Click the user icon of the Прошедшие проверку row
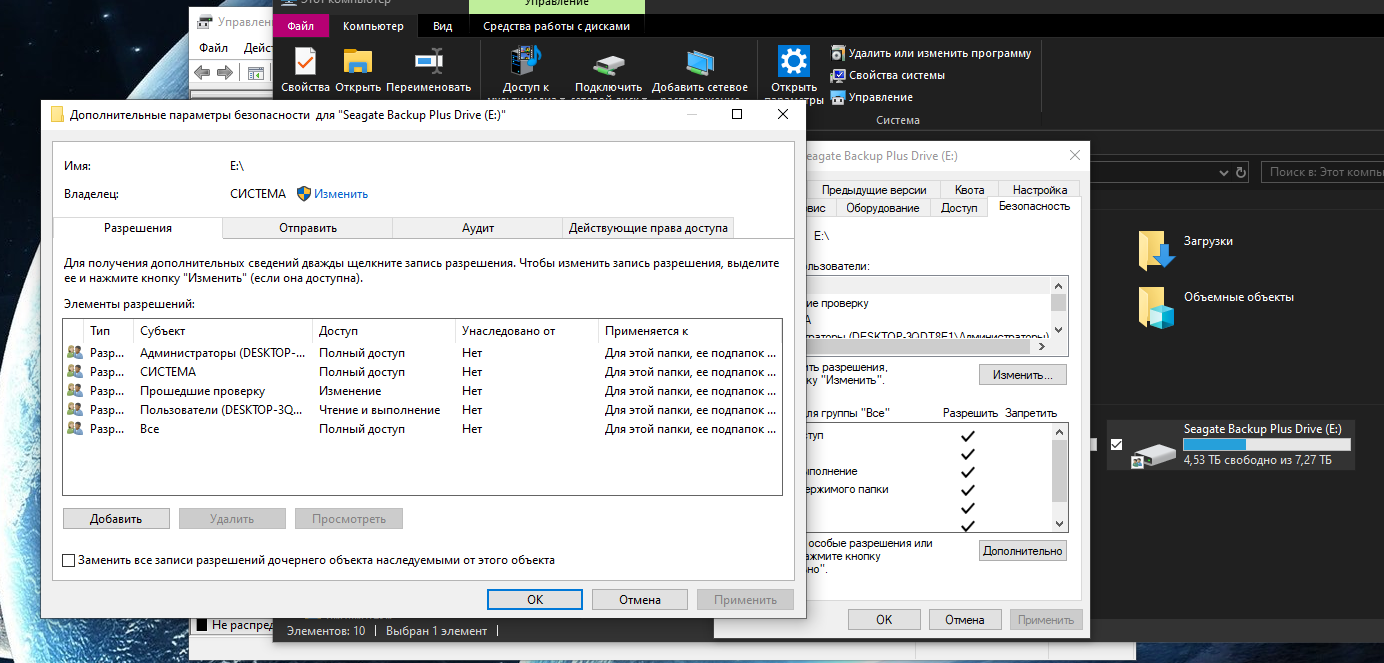Image resolution: width=1384 pixels, height=663 pixels. tap(75, 391)
